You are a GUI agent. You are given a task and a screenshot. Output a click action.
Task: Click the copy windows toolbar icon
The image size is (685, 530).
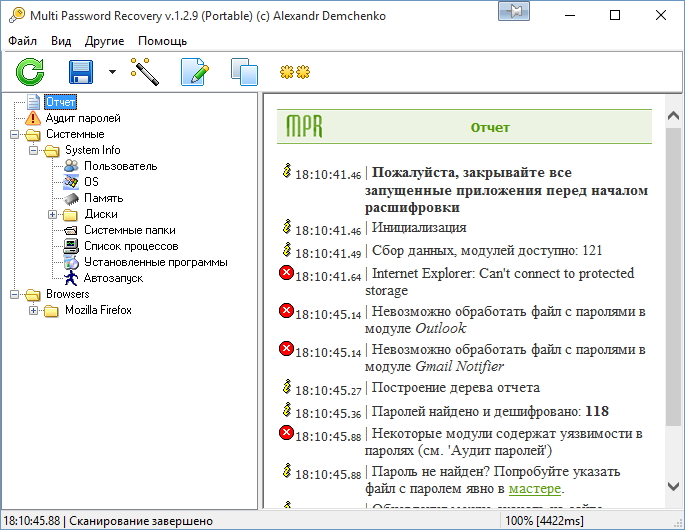pyautogui.click(x=244, y=72)
